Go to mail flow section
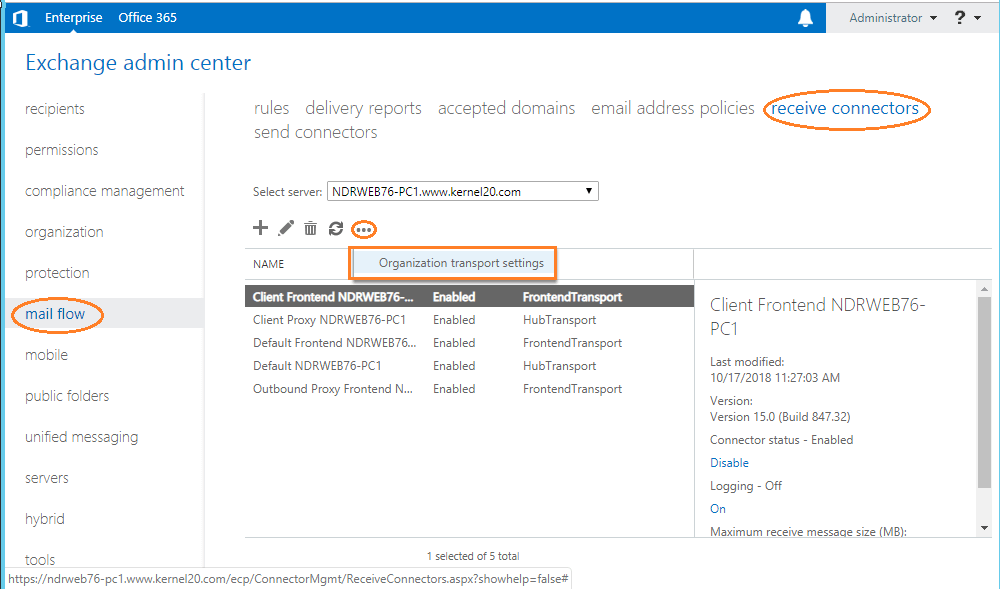This screenshot has width=1000, height=589. pyautogui.click(x=55, y=314)
